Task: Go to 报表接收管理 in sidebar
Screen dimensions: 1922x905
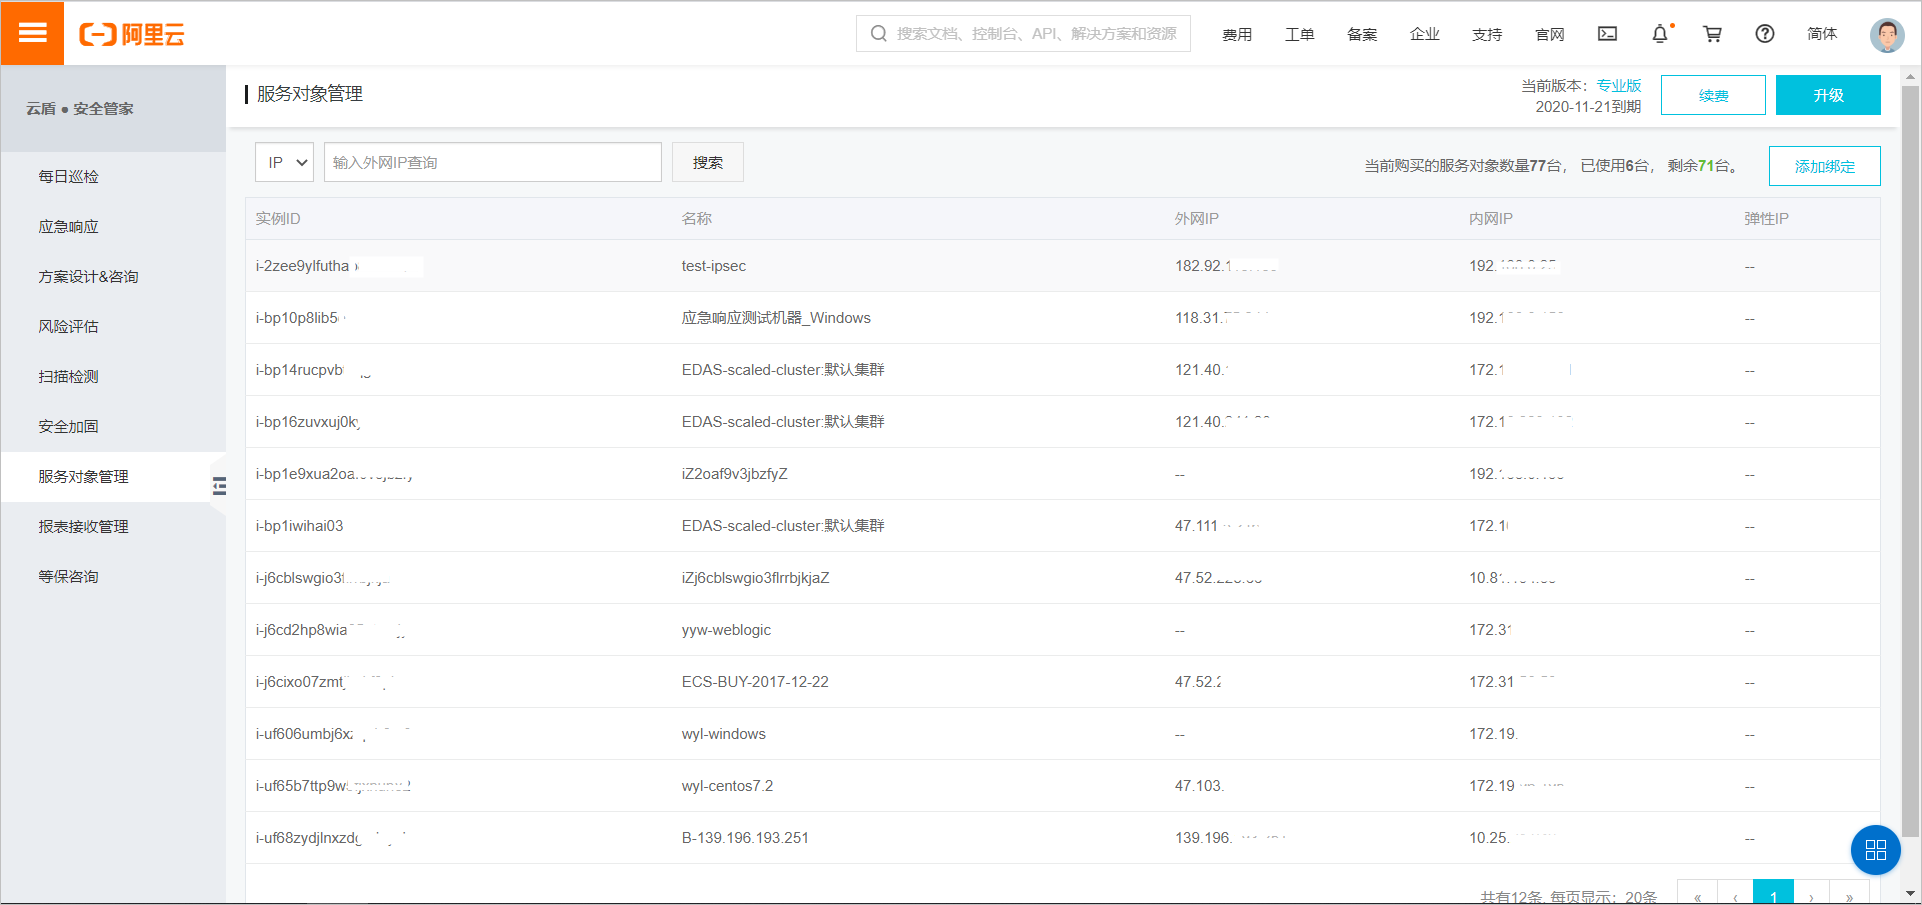Action: coord(113,526)
